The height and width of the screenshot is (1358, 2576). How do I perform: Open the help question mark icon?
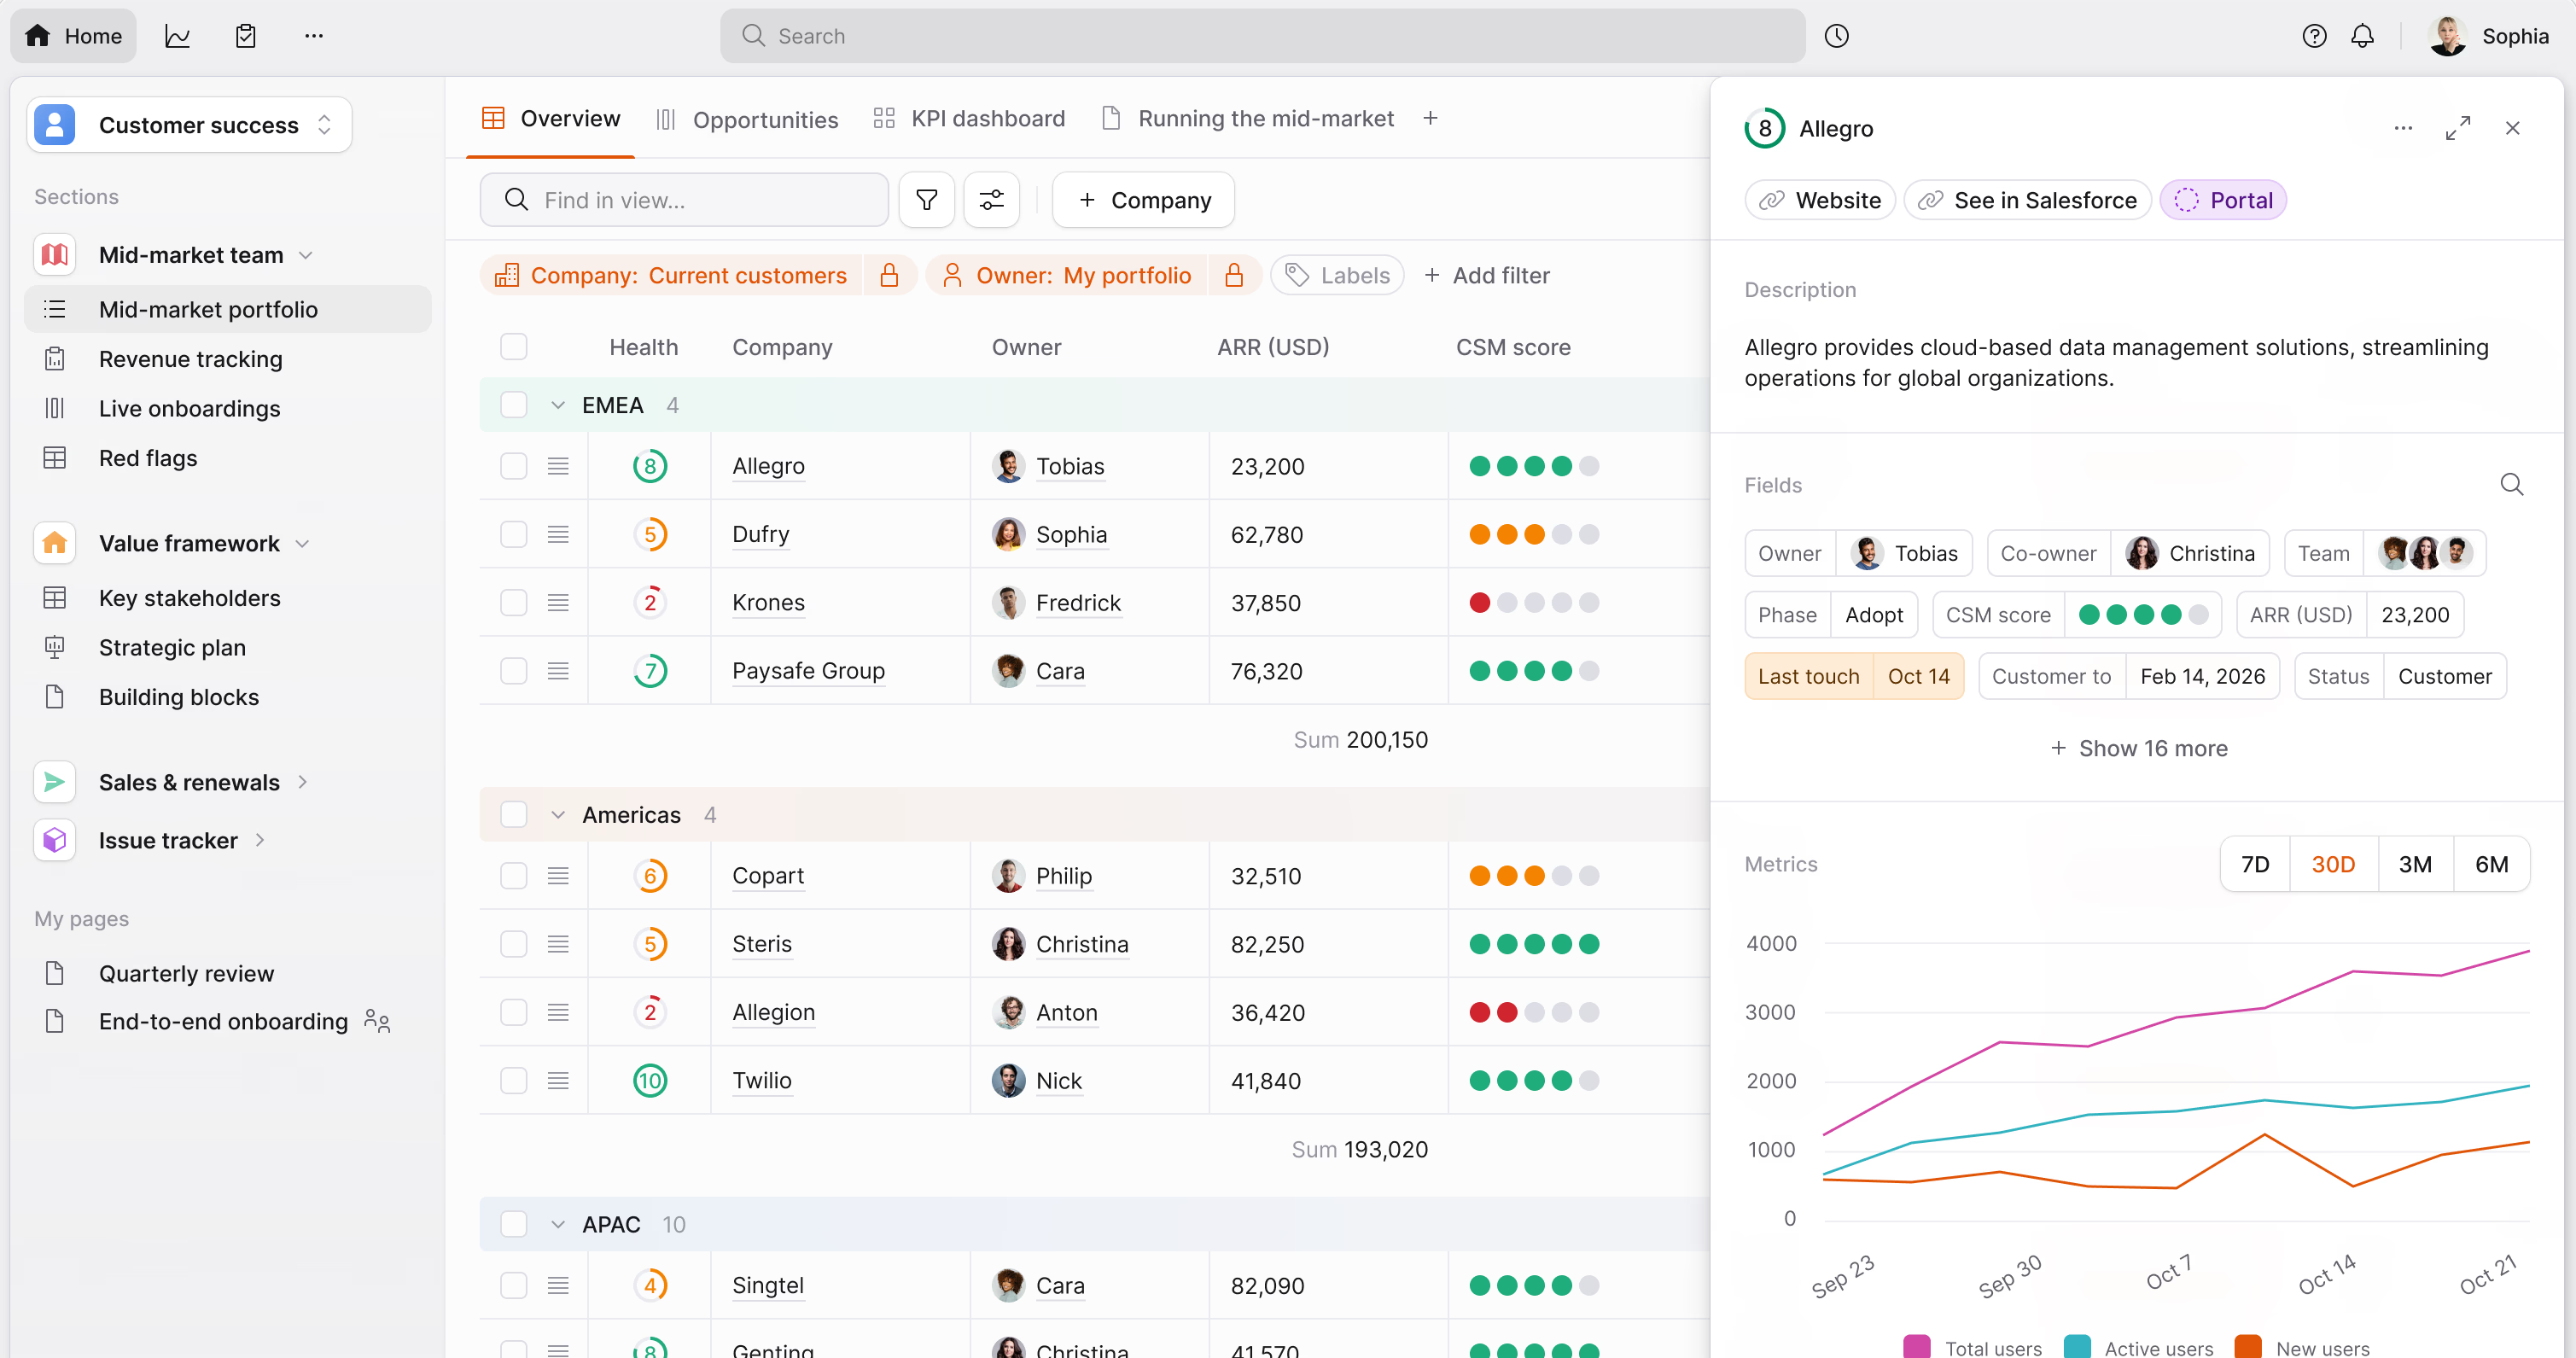pos(2314,36)
